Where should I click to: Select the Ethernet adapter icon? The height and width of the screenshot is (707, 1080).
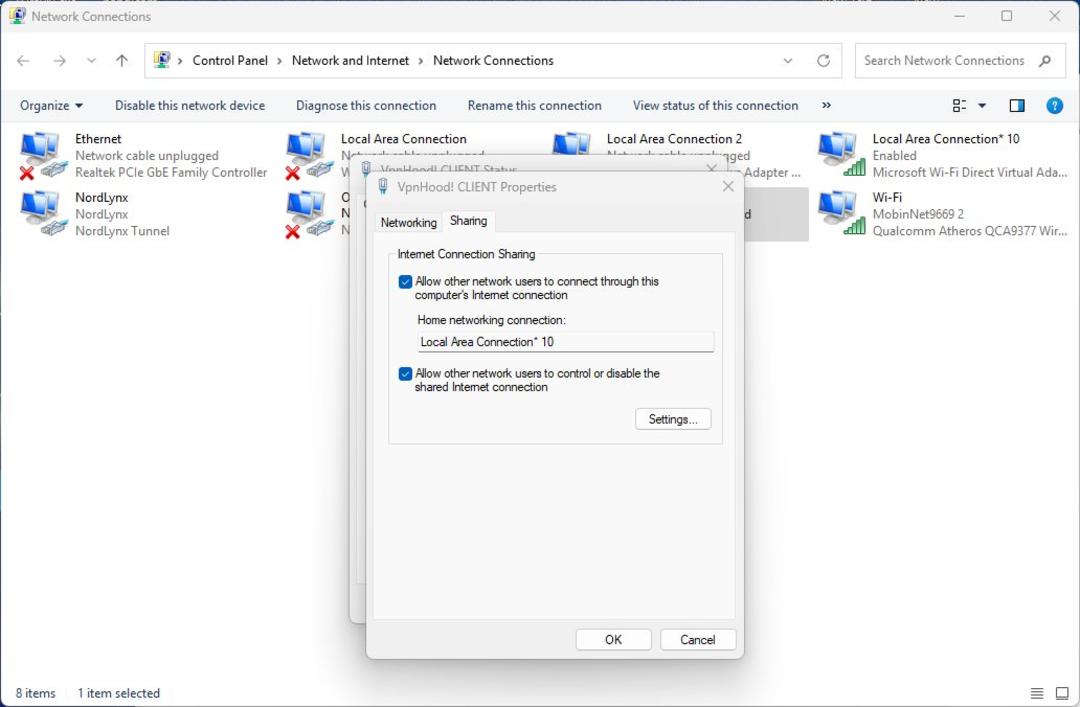tap(43, 156)
